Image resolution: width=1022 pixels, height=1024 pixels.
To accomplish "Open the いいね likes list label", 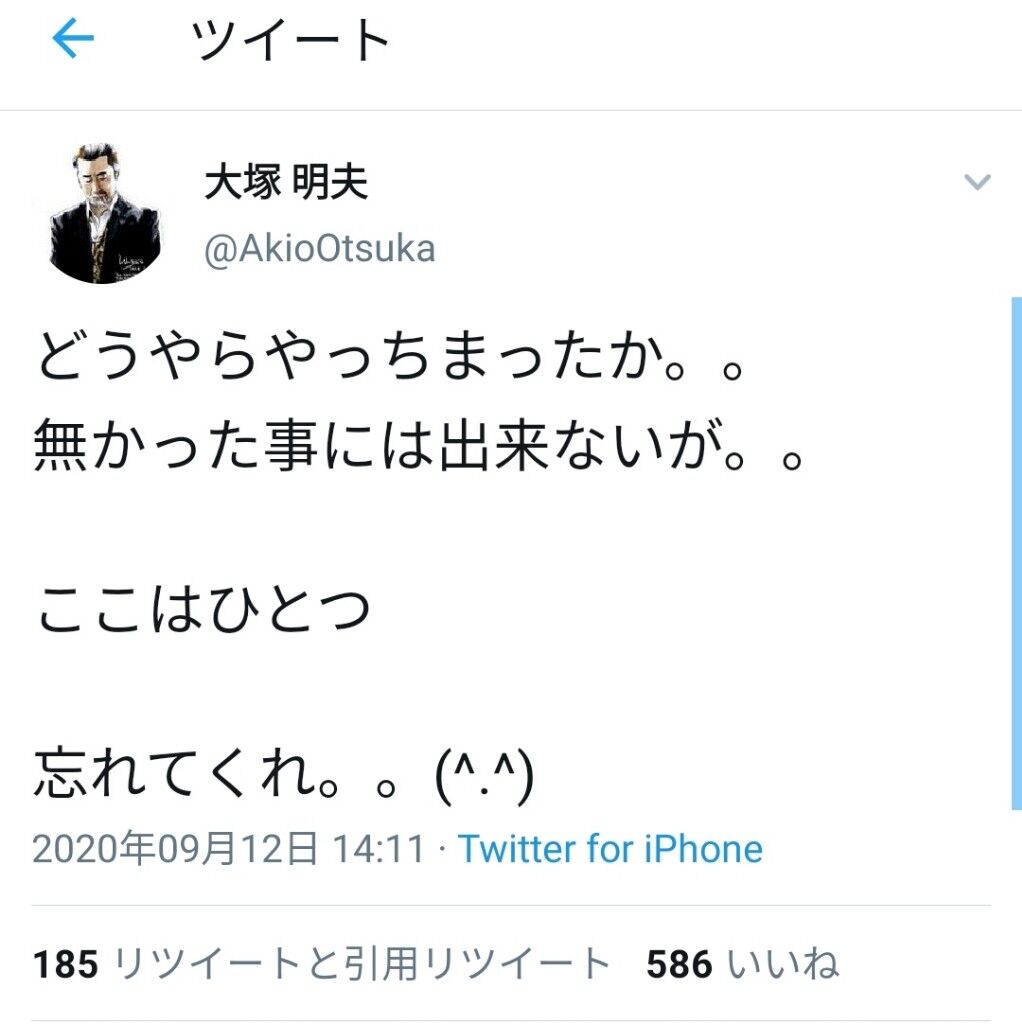I will click(x=783, y=964).
